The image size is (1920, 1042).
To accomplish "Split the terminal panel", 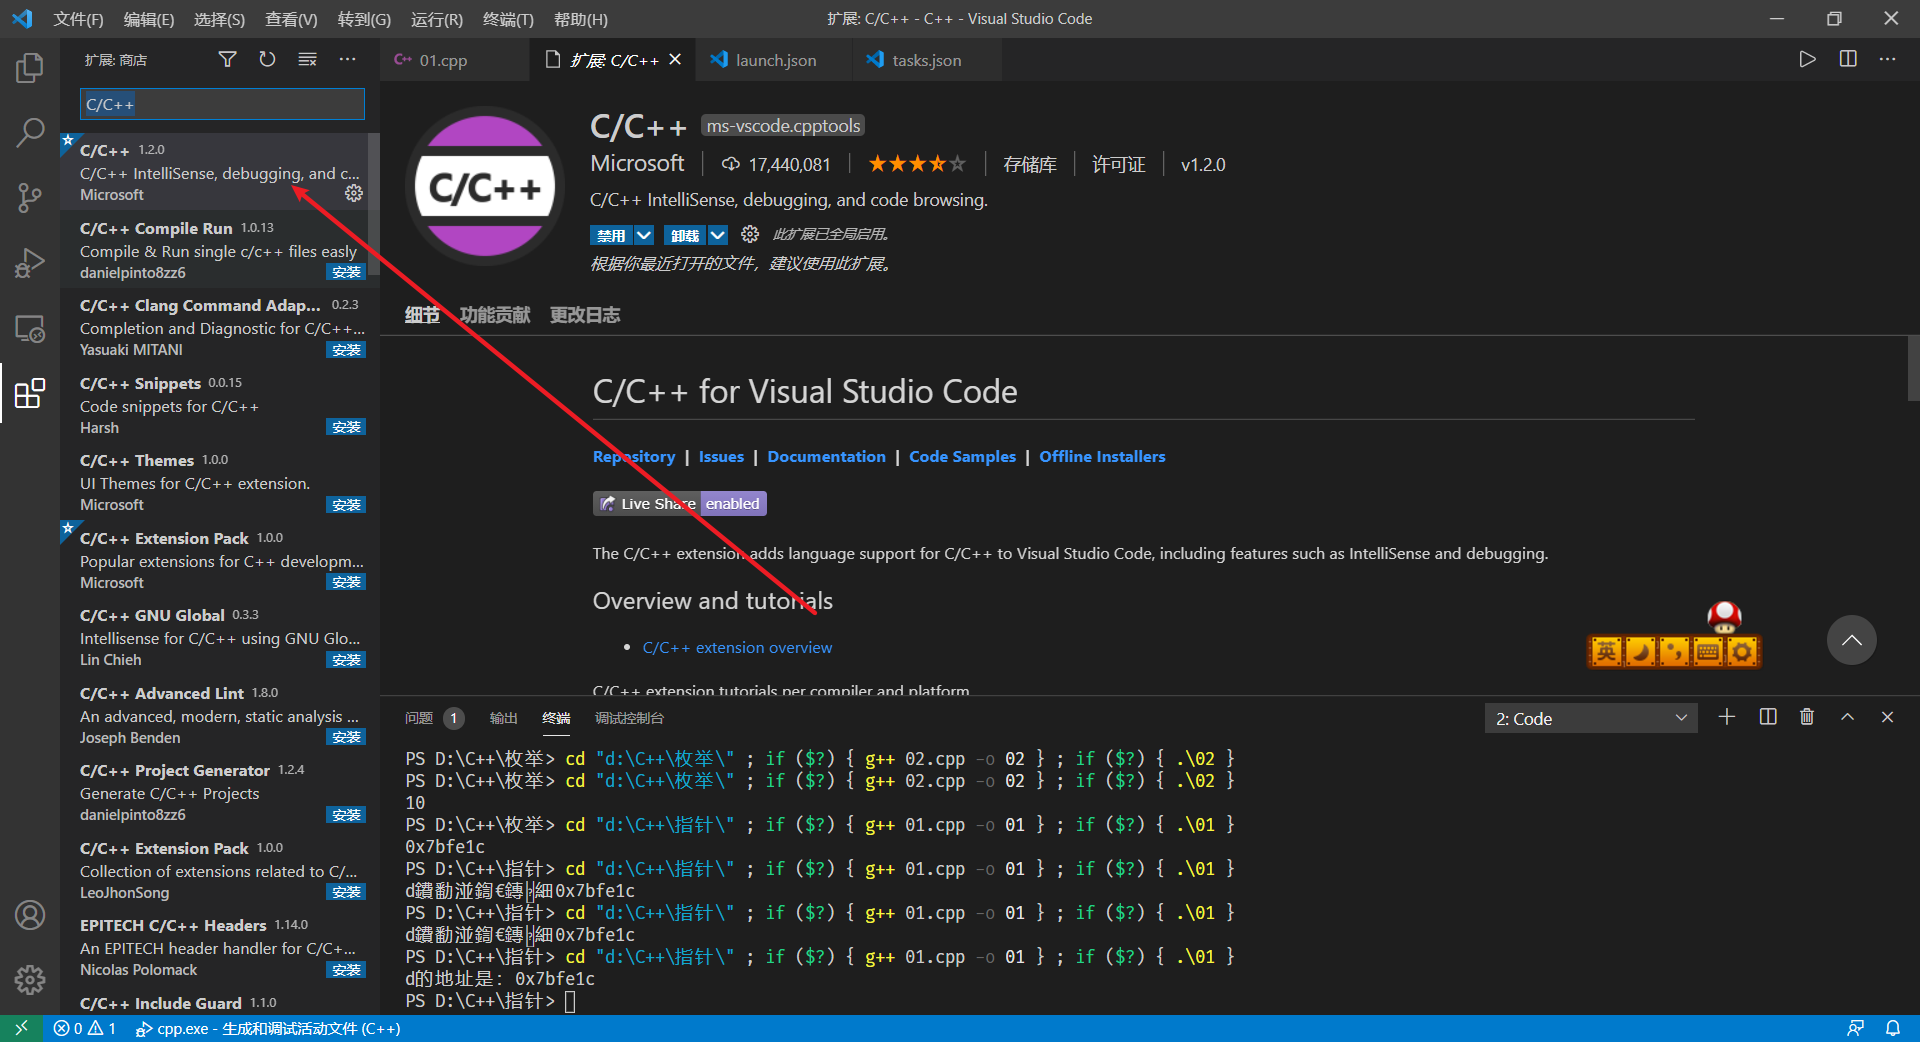I will [x=1768, y=717].
